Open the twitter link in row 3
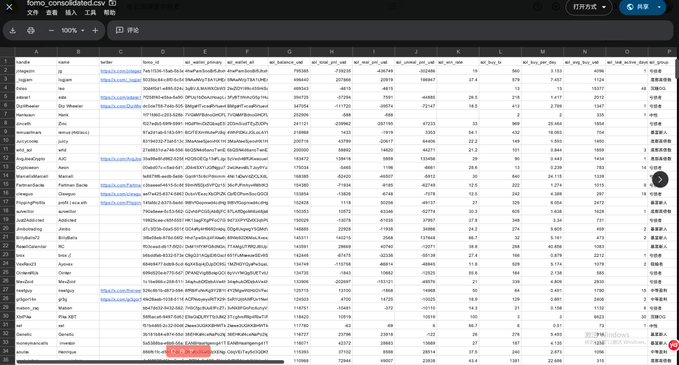 click(120, 80)
